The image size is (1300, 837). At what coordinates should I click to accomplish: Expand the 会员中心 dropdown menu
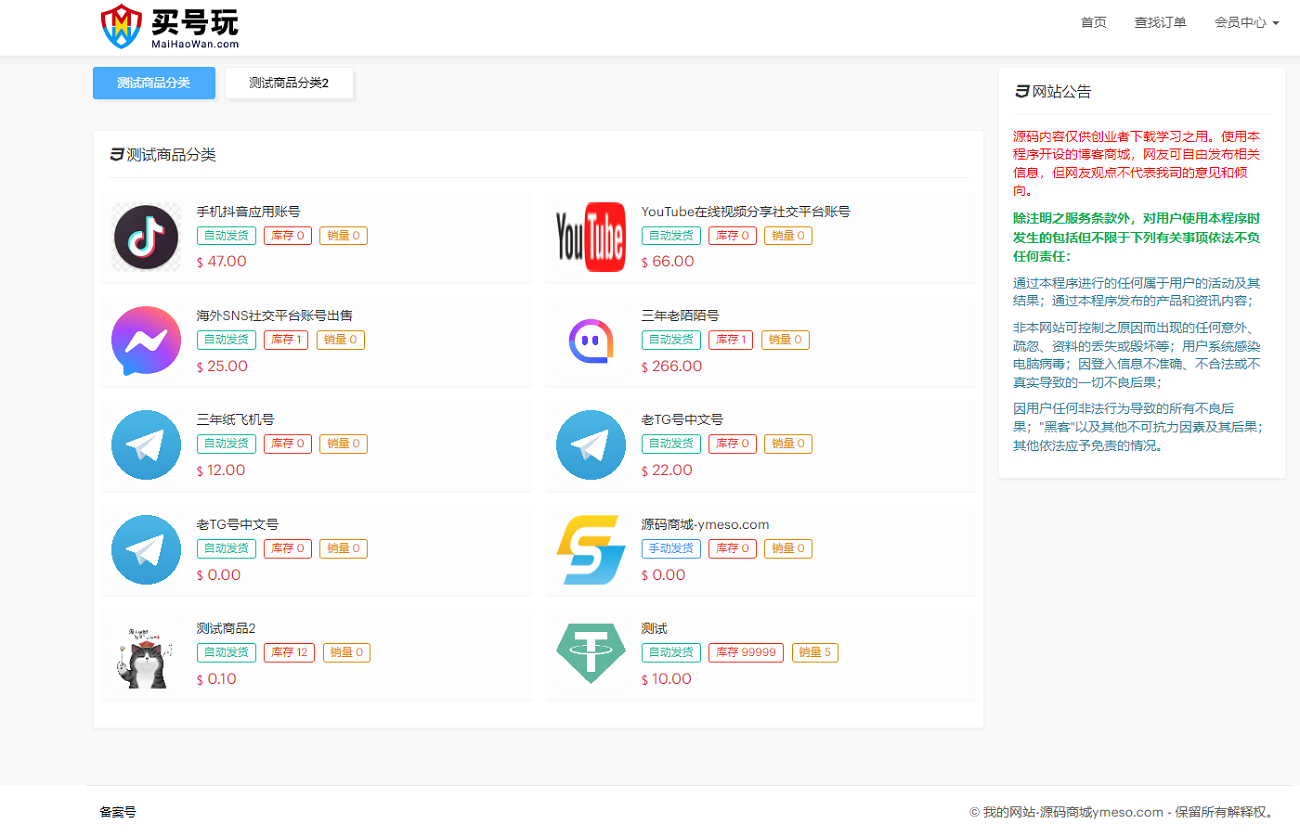click(1246, 22)
